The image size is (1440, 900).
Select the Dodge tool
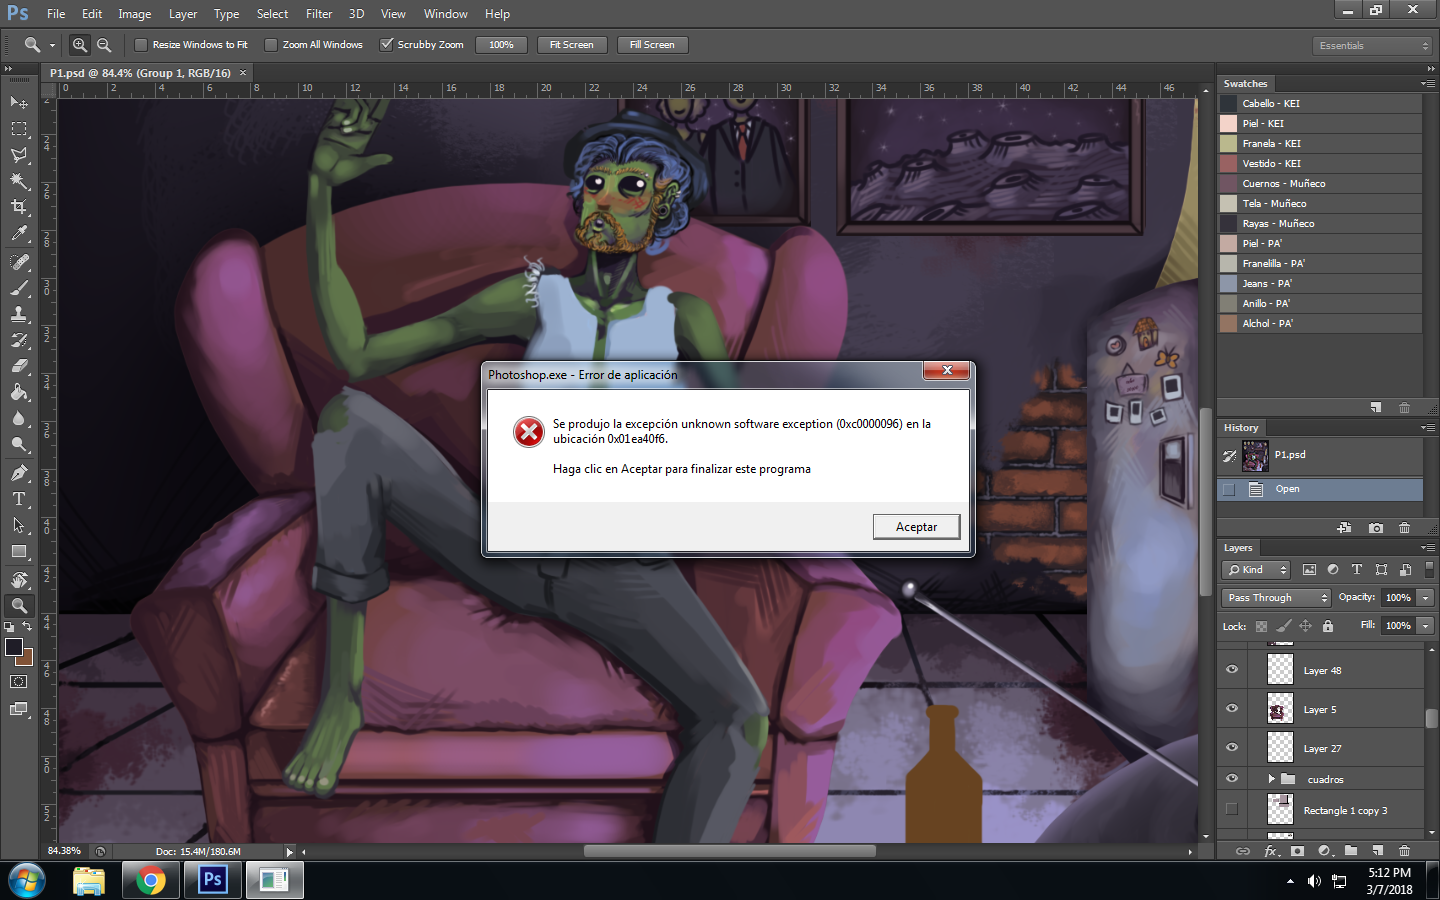[19, 444]
